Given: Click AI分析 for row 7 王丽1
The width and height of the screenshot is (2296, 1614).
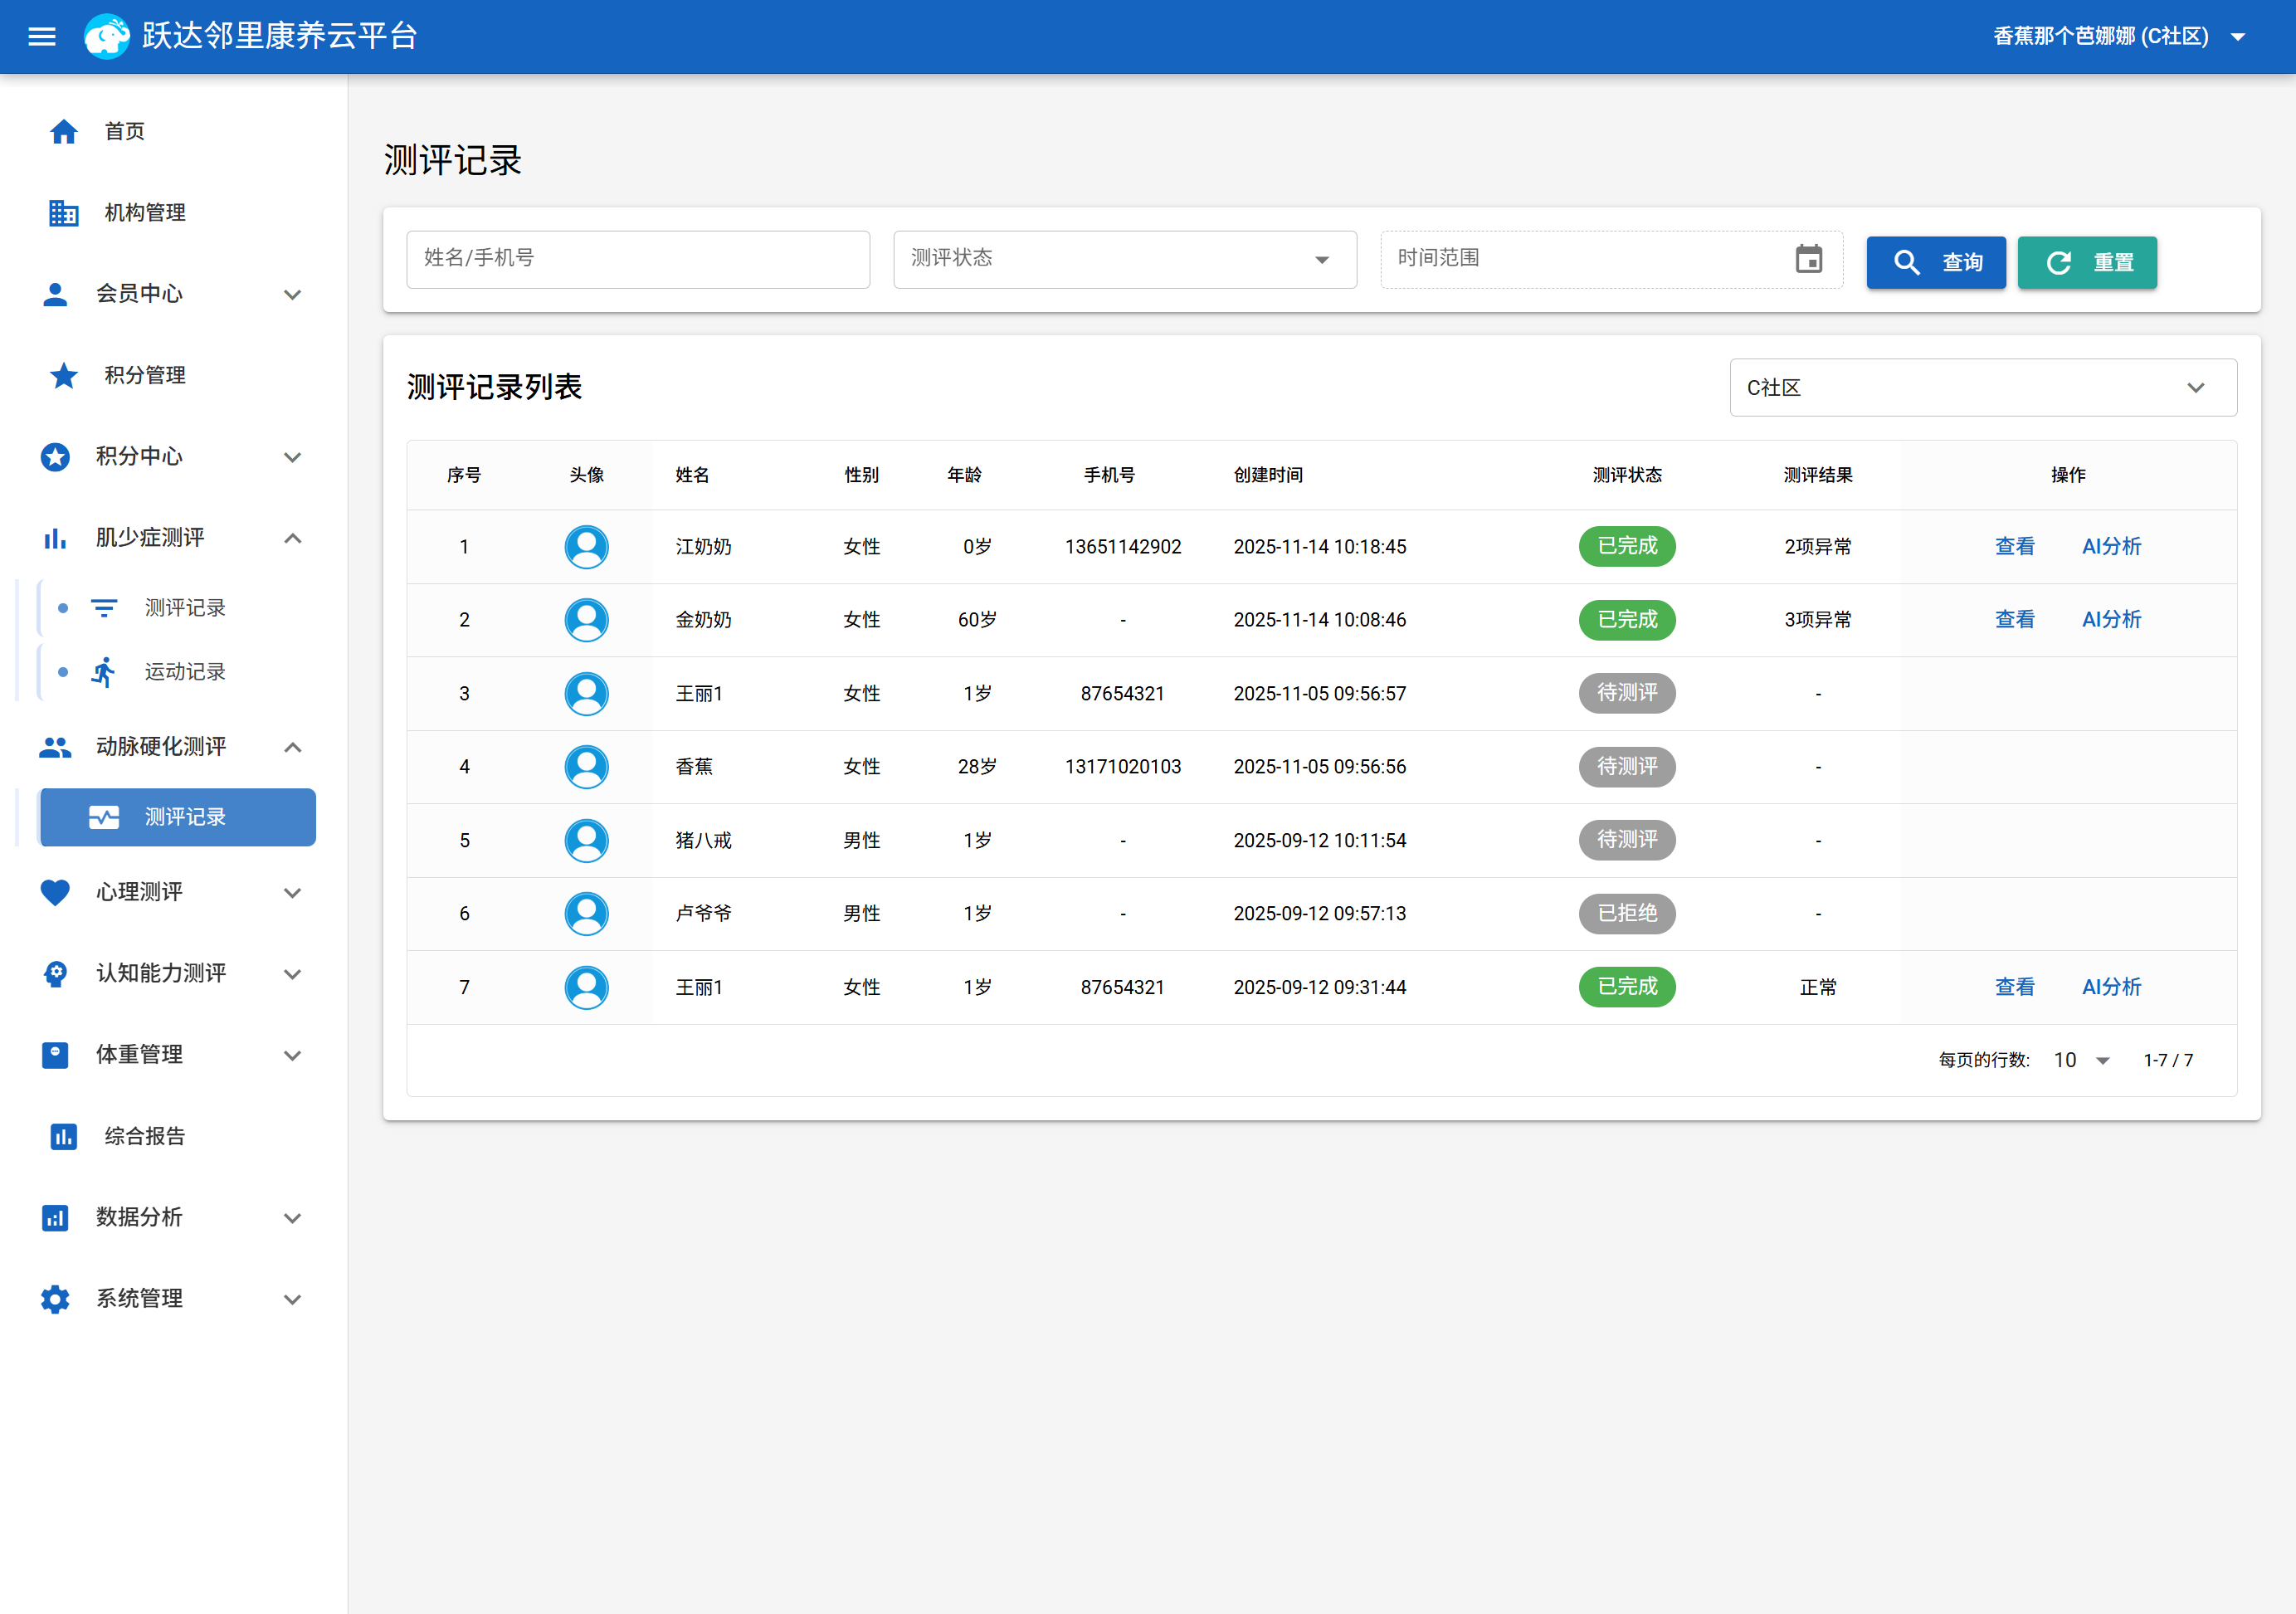Looking at the screenshot, I should (x=2111, y=988).
